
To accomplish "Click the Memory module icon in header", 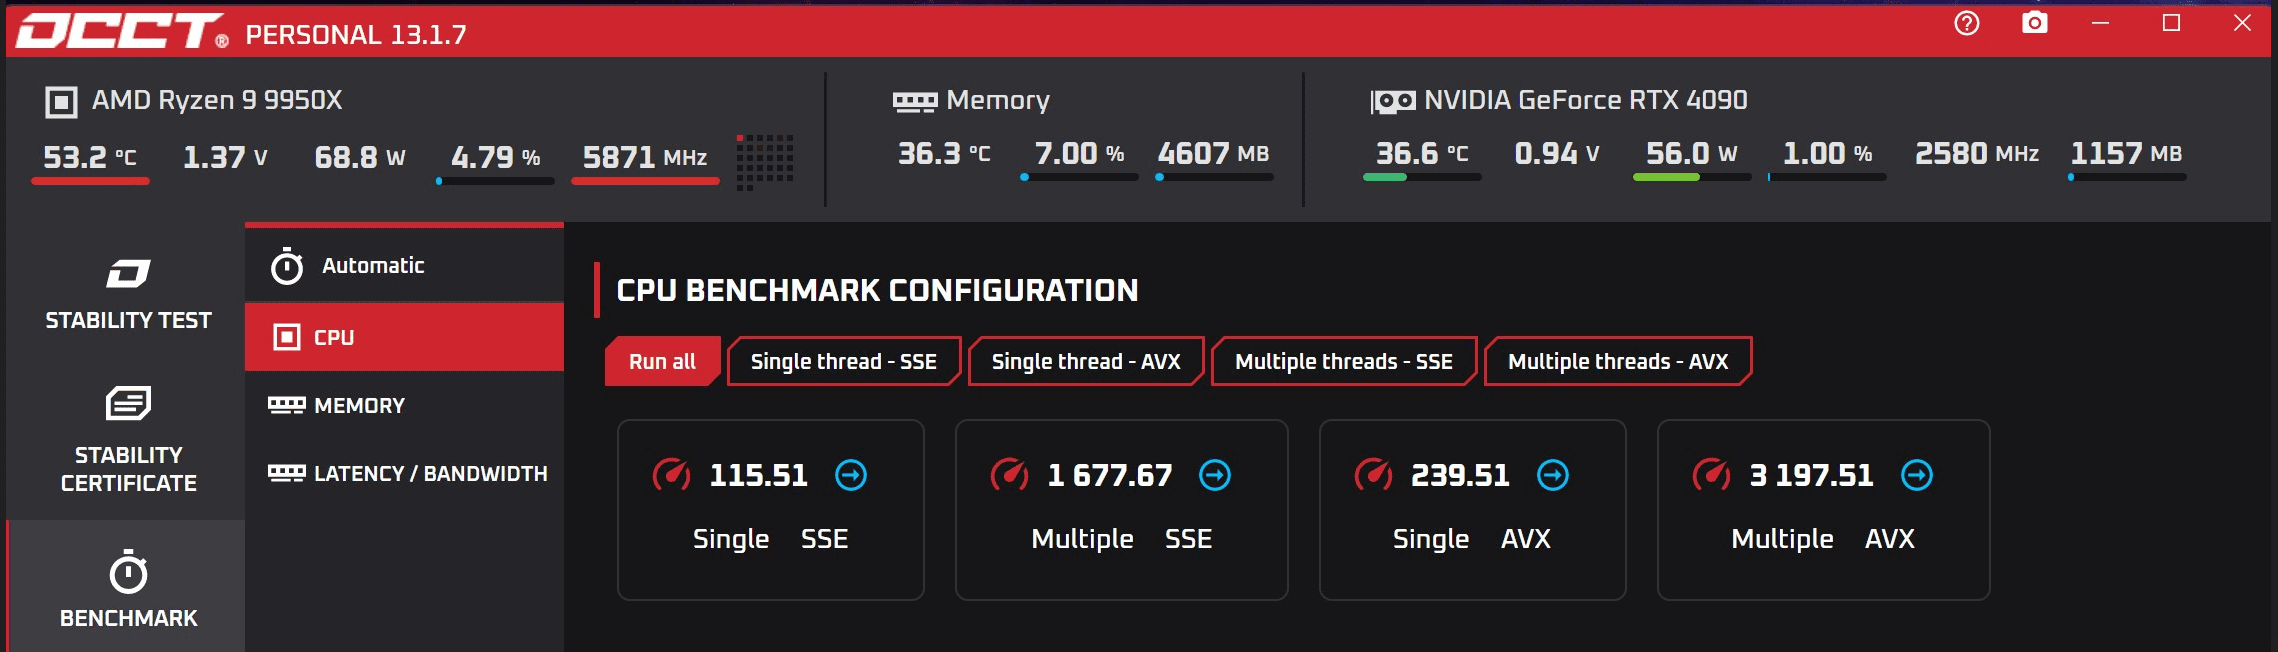I will pyautogui.click(x=914, y=101).
